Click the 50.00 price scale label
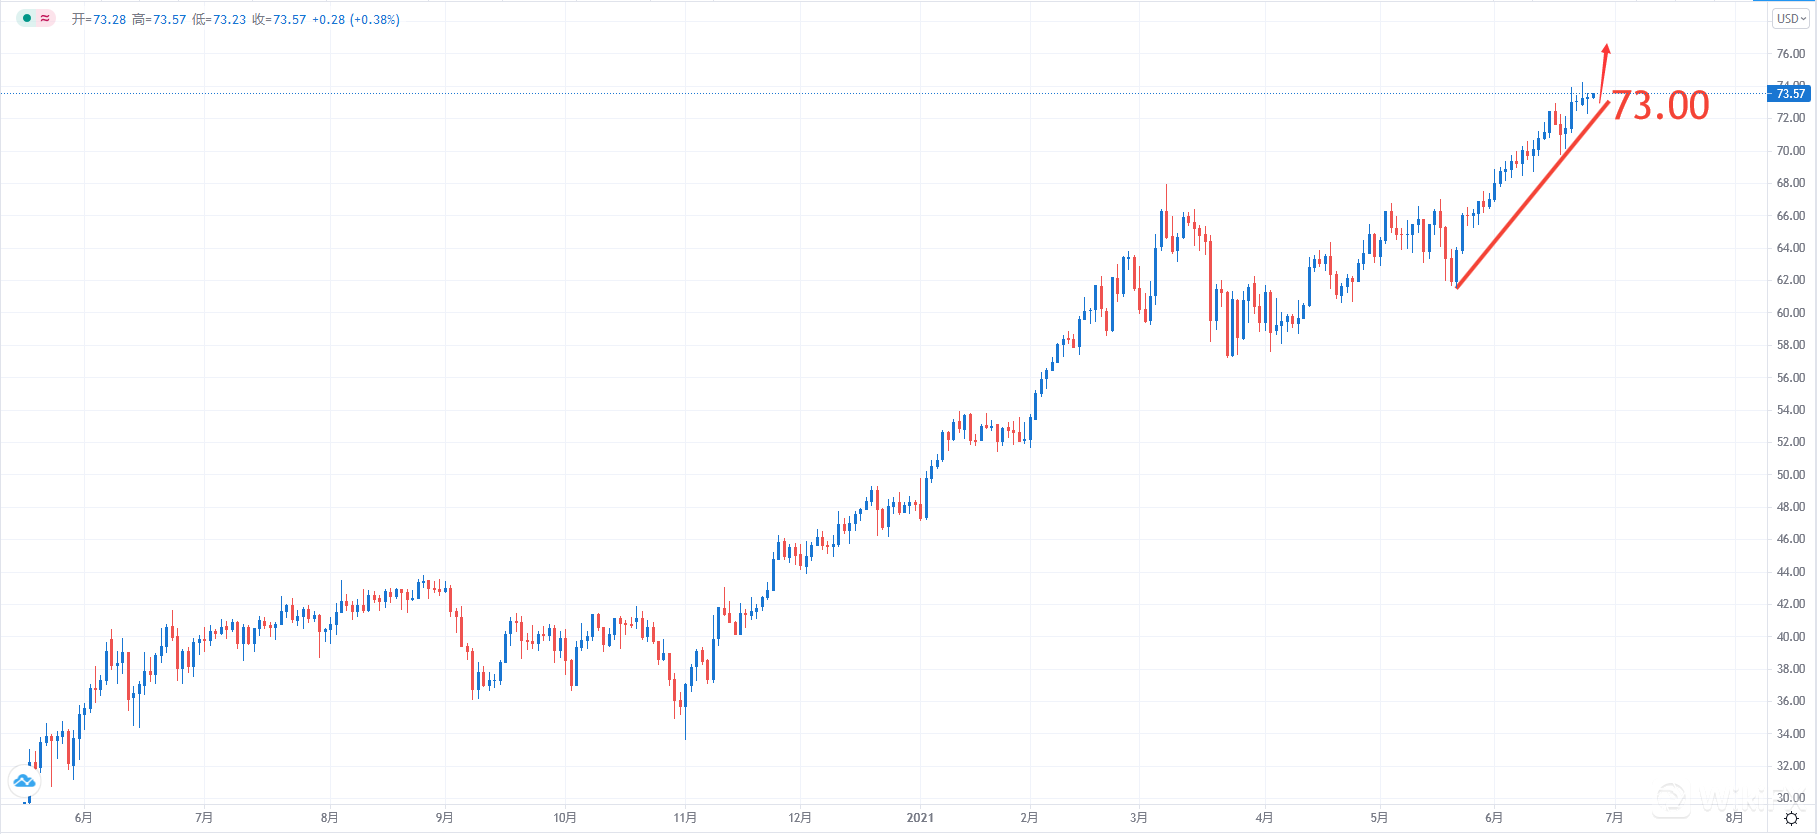This screenshot has height=834, width=1817. (1790, 475)
